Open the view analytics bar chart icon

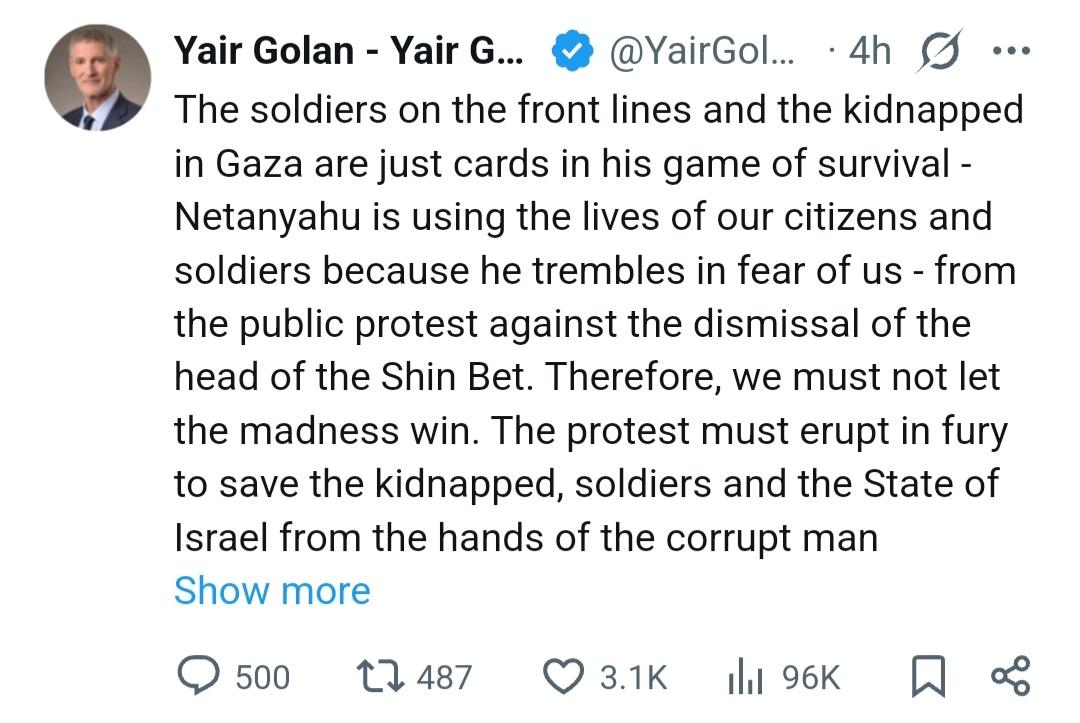coord(746,677)
